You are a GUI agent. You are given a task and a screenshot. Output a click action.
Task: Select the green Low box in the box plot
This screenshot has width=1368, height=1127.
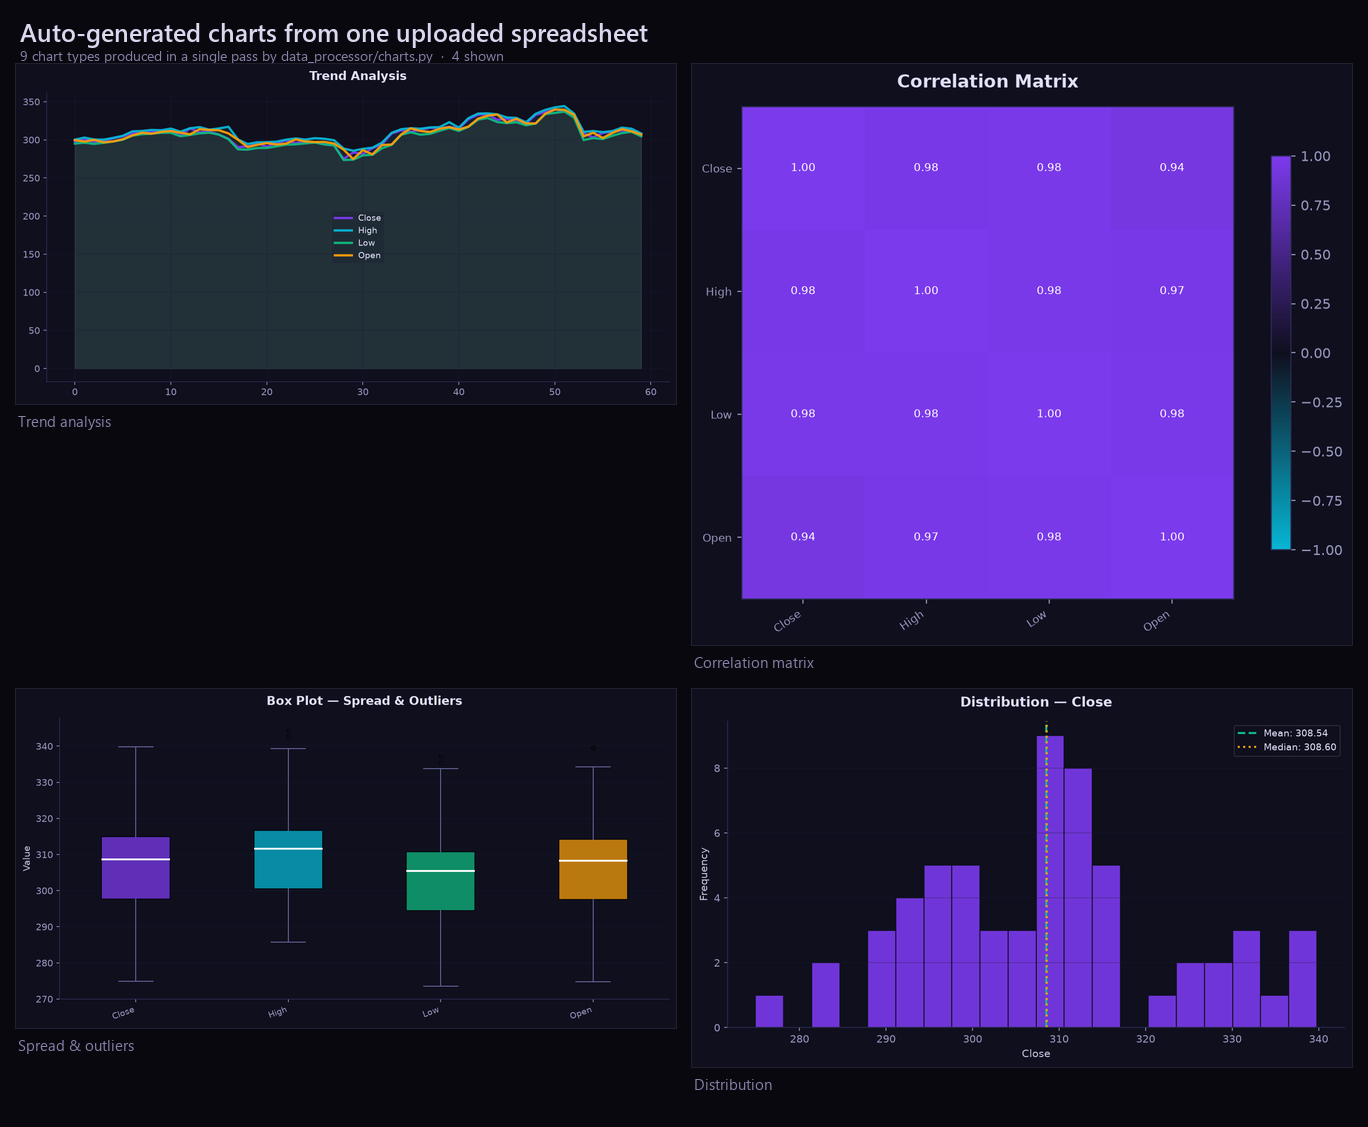[441, 881]
